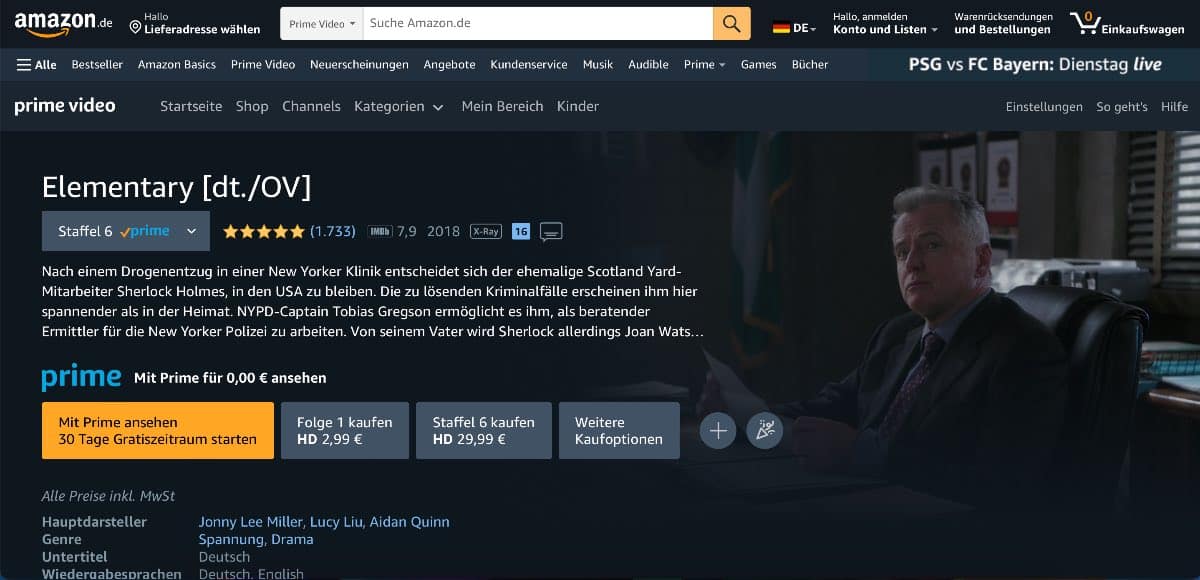Click Mit Prime ansehen button
Image resolution: width=1200 pixels, height=580 pixels.
point(158,431)
